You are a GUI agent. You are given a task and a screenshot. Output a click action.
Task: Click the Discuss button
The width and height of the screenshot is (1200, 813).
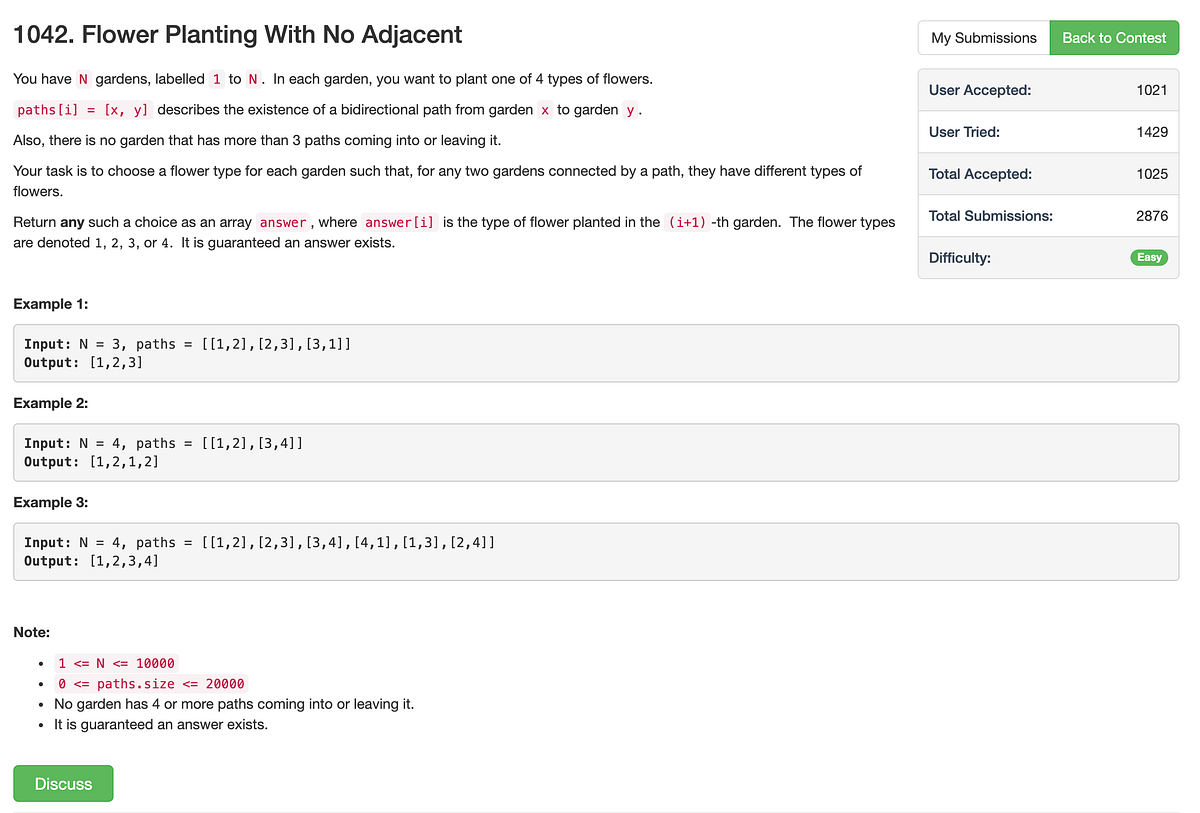click(x=63, y=783)
